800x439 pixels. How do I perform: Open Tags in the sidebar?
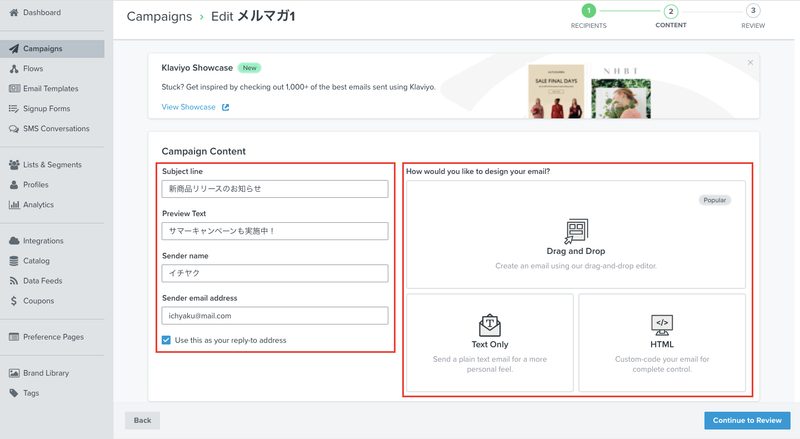[31, 393]
